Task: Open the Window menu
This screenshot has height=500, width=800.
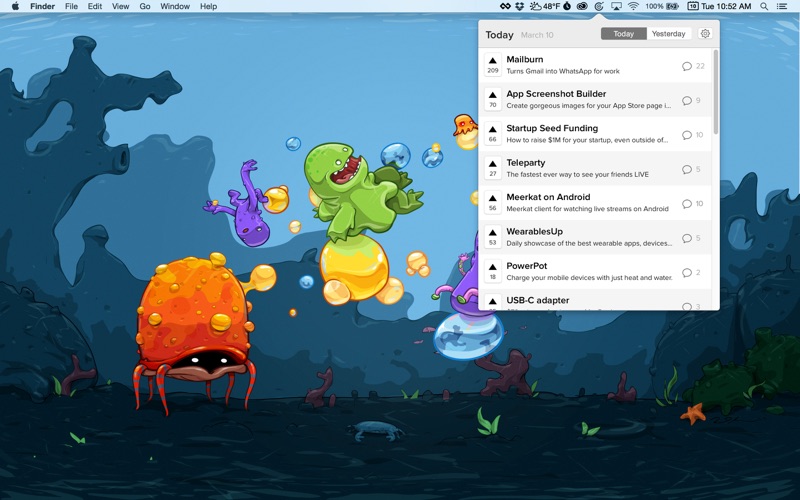Action: (x=175, y=6)
